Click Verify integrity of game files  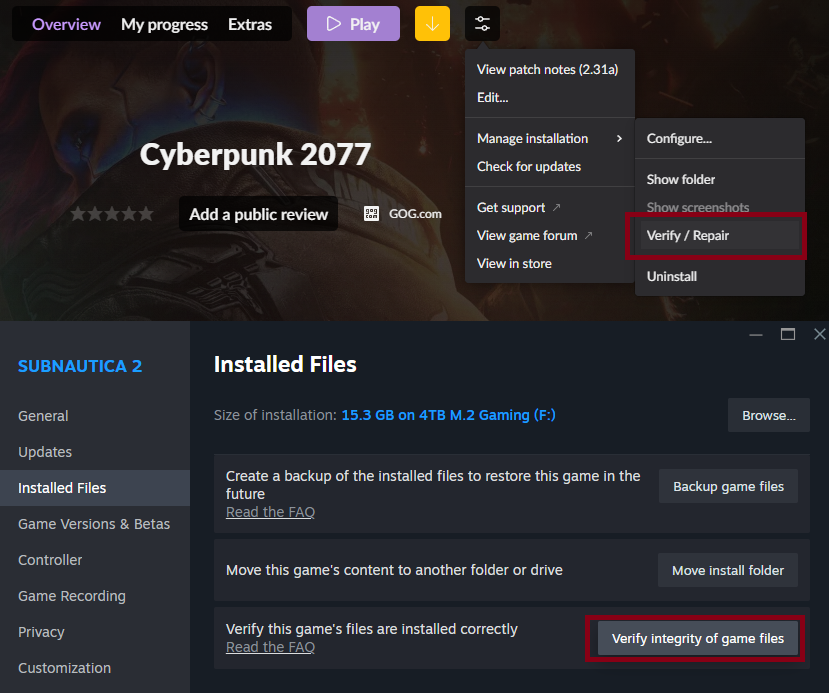[697, 639]
